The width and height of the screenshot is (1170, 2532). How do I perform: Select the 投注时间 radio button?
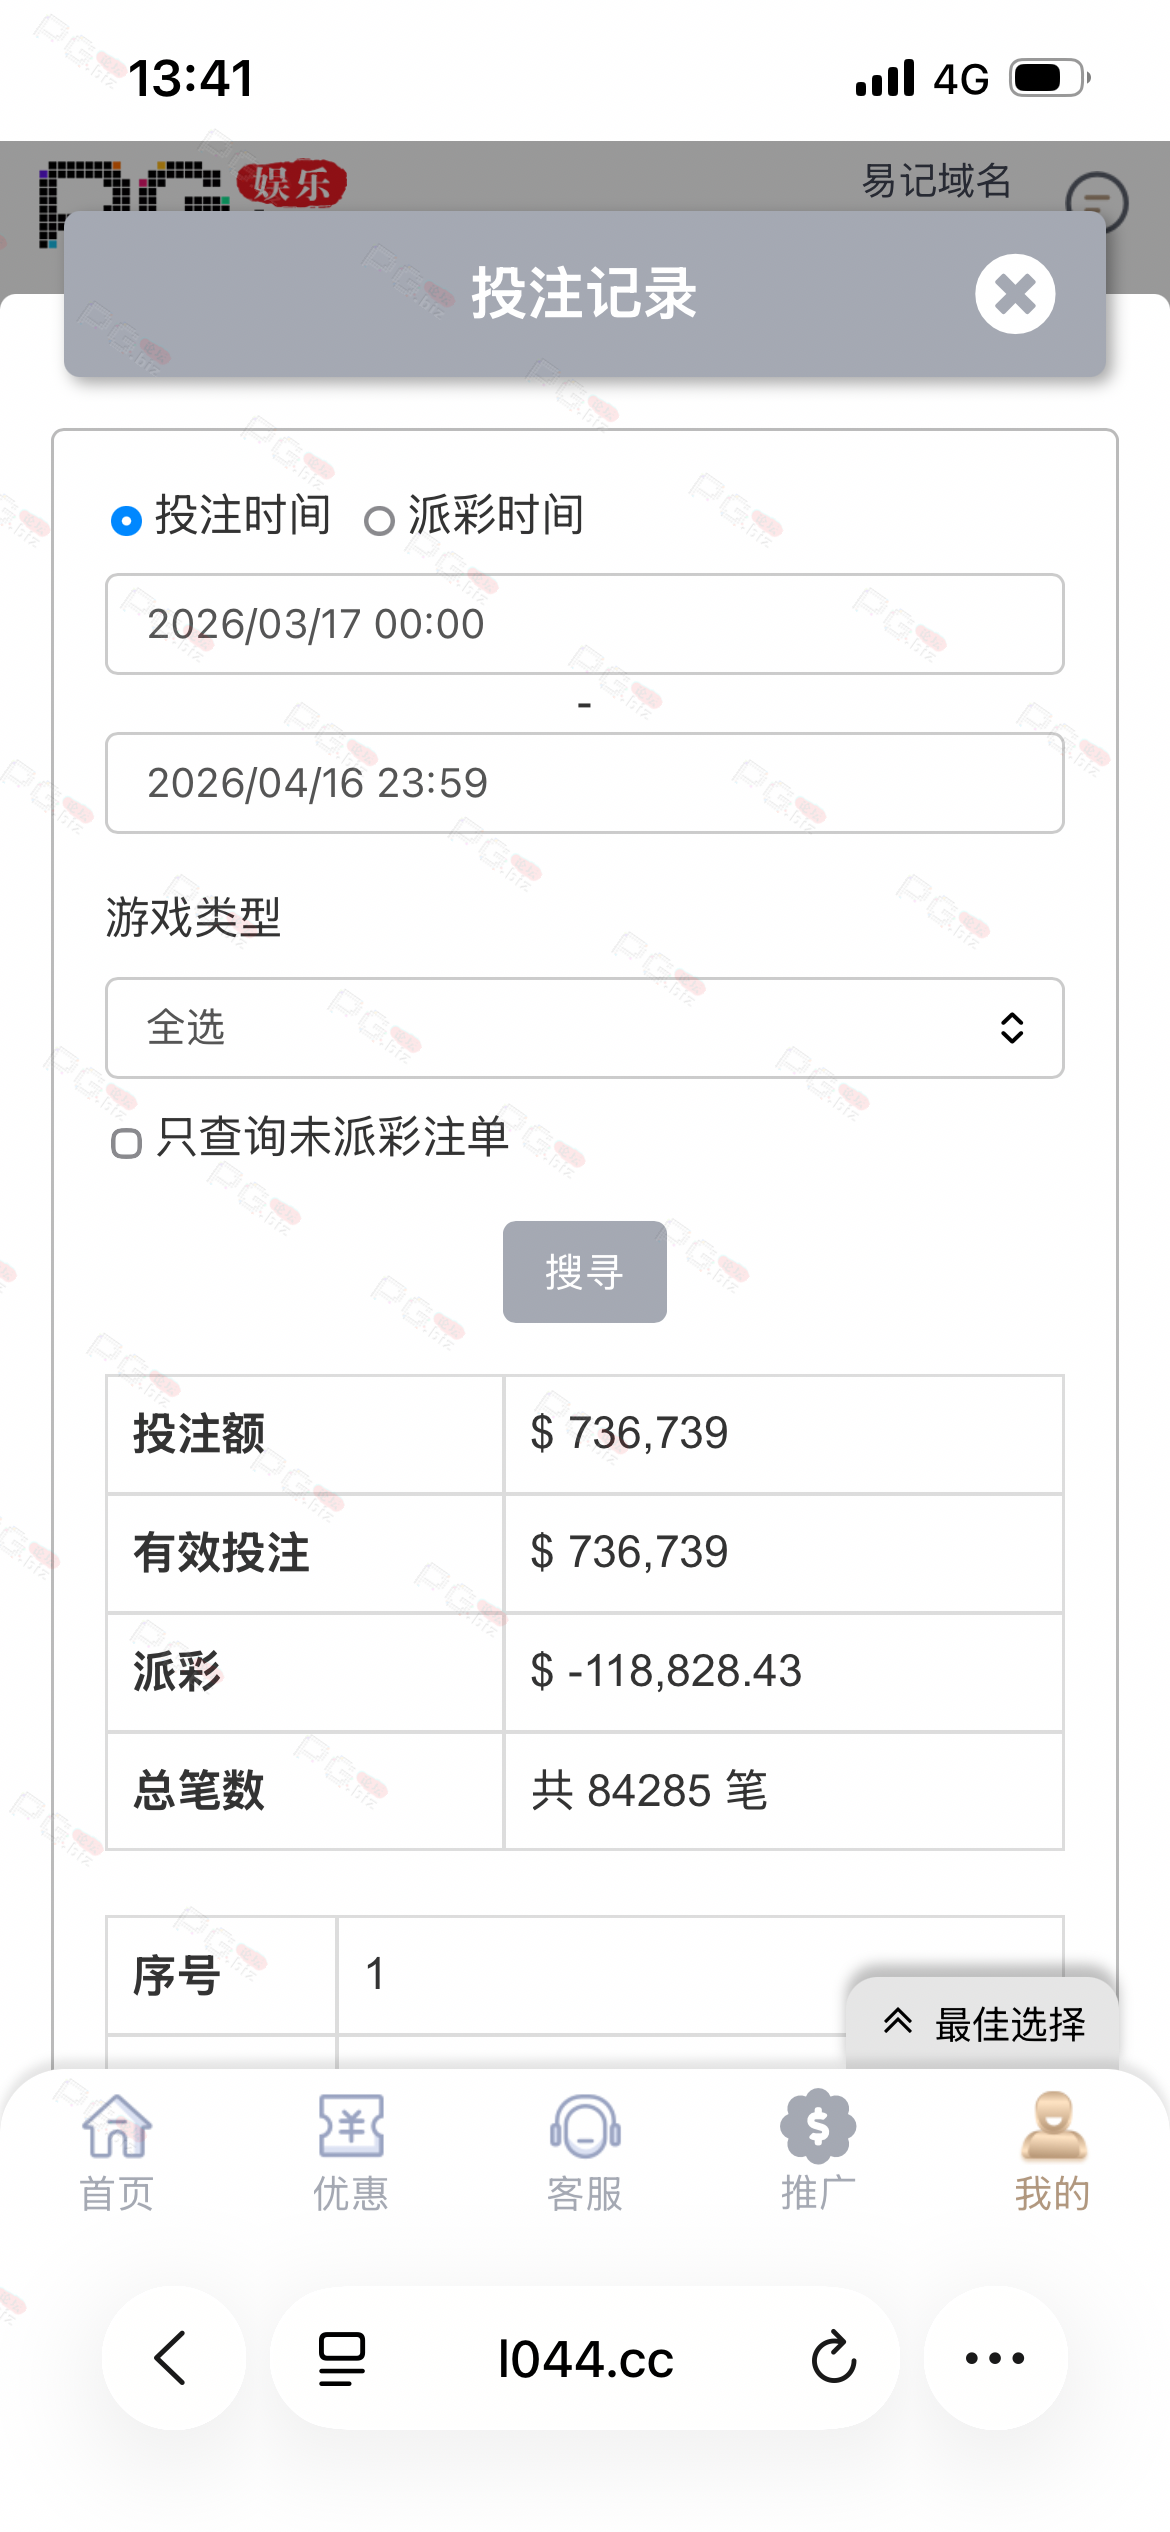click(x=126, y=521)
